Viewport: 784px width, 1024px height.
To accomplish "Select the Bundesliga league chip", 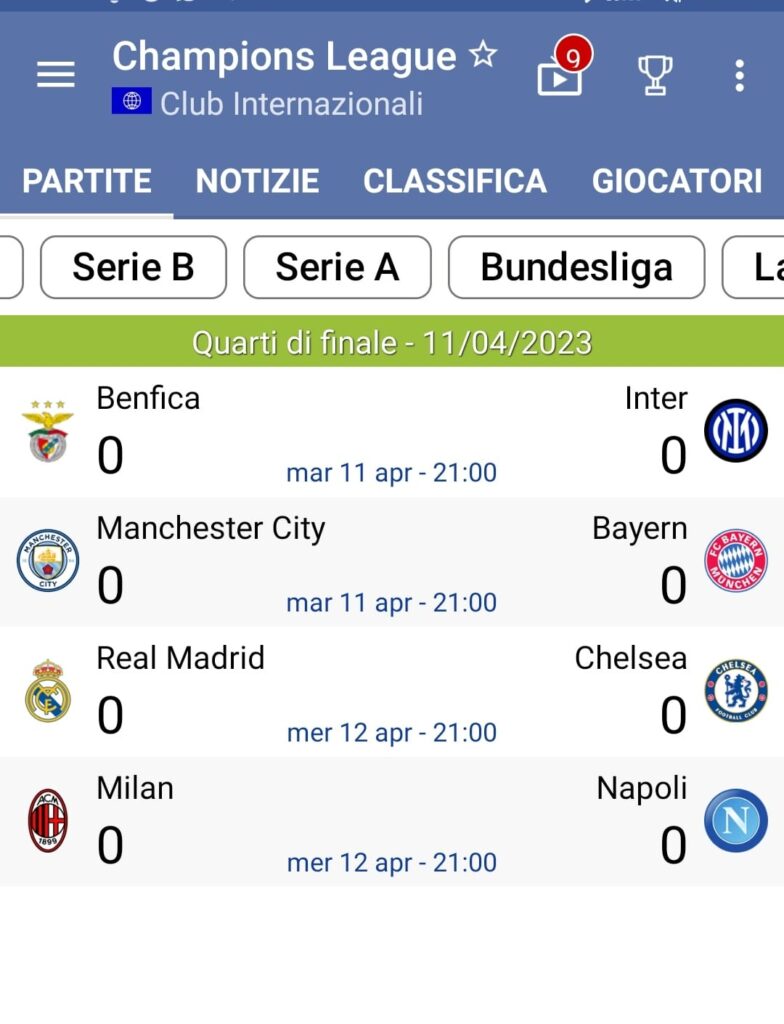I will [x=576, y=267].
